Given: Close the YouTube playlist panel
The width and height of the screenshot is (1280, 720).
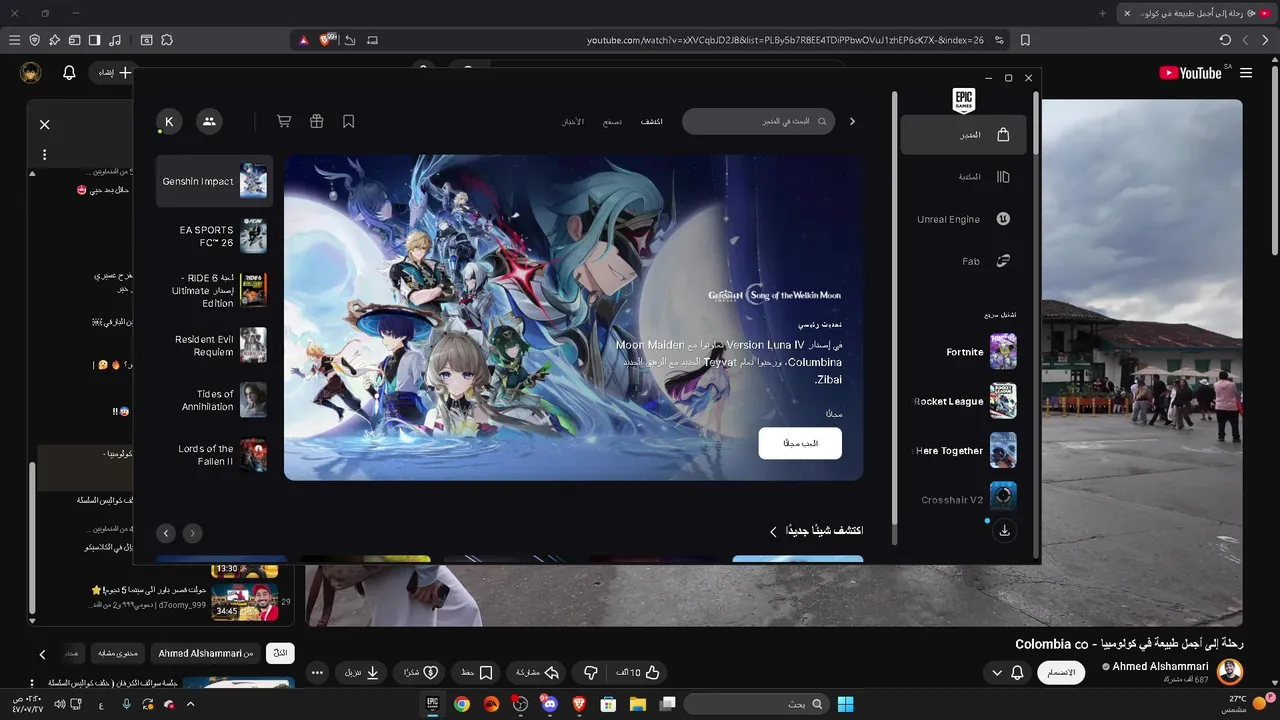Looking at the screenshot, I should [x=44, y=125].
